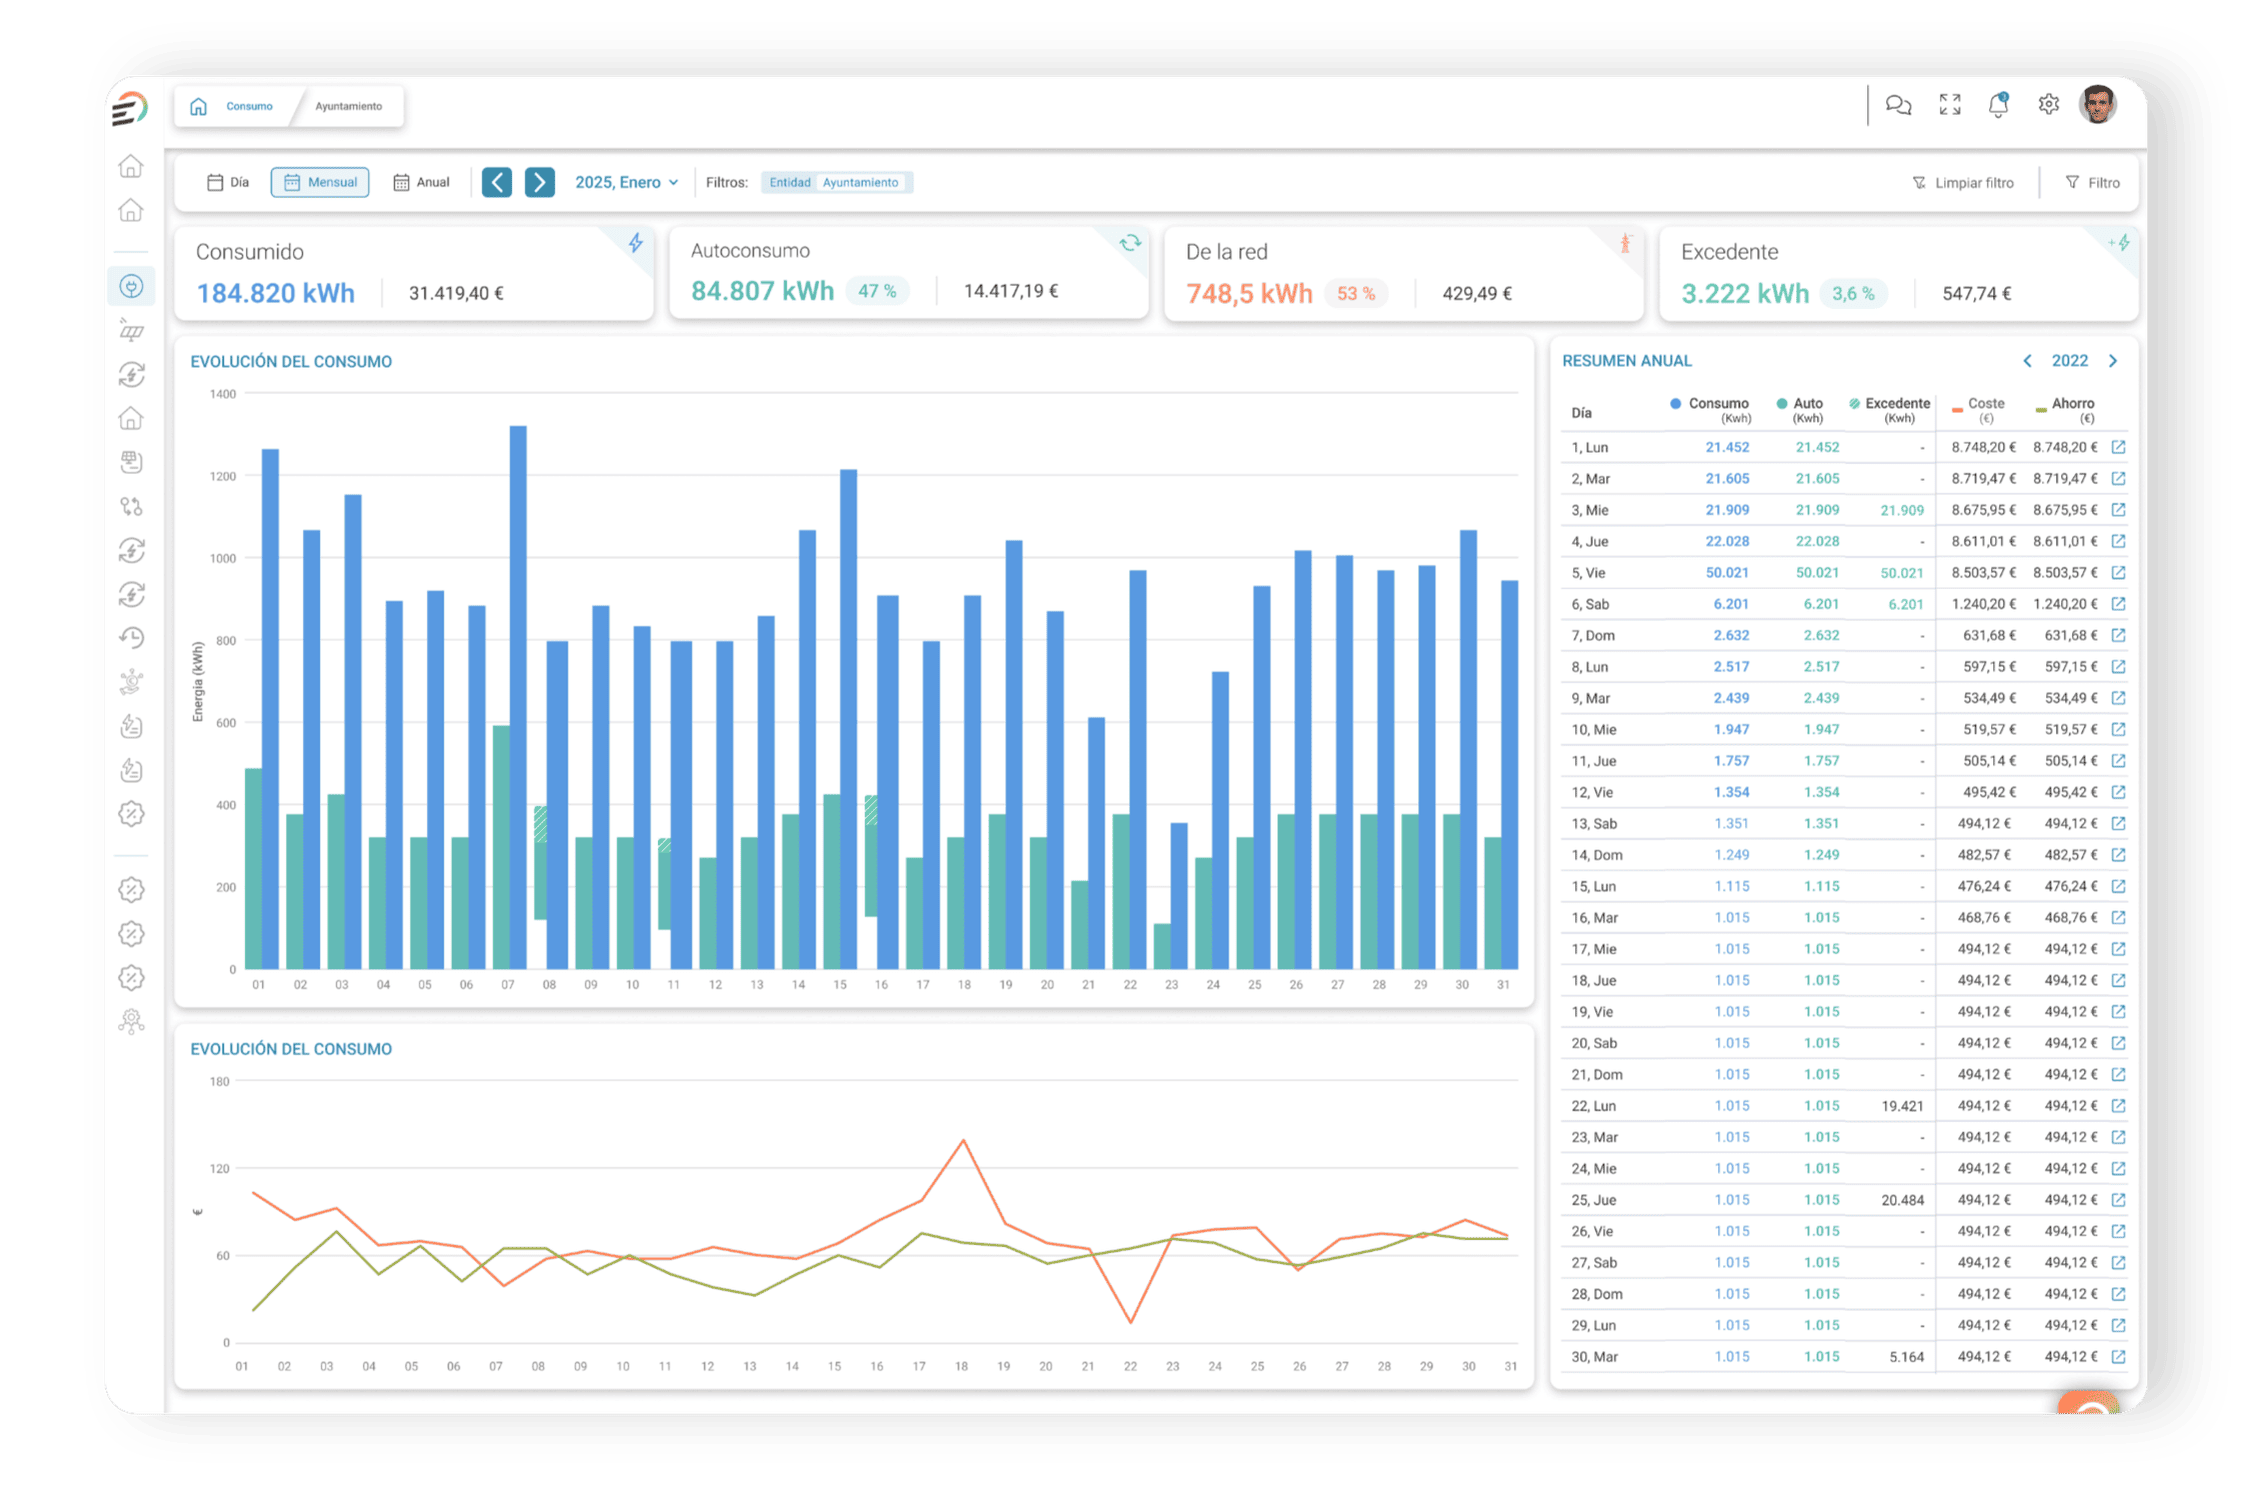The height and width of the screenshot is (1490, 2253).
Task: Open the history clock sidebar icon
Action: (131, 638)
